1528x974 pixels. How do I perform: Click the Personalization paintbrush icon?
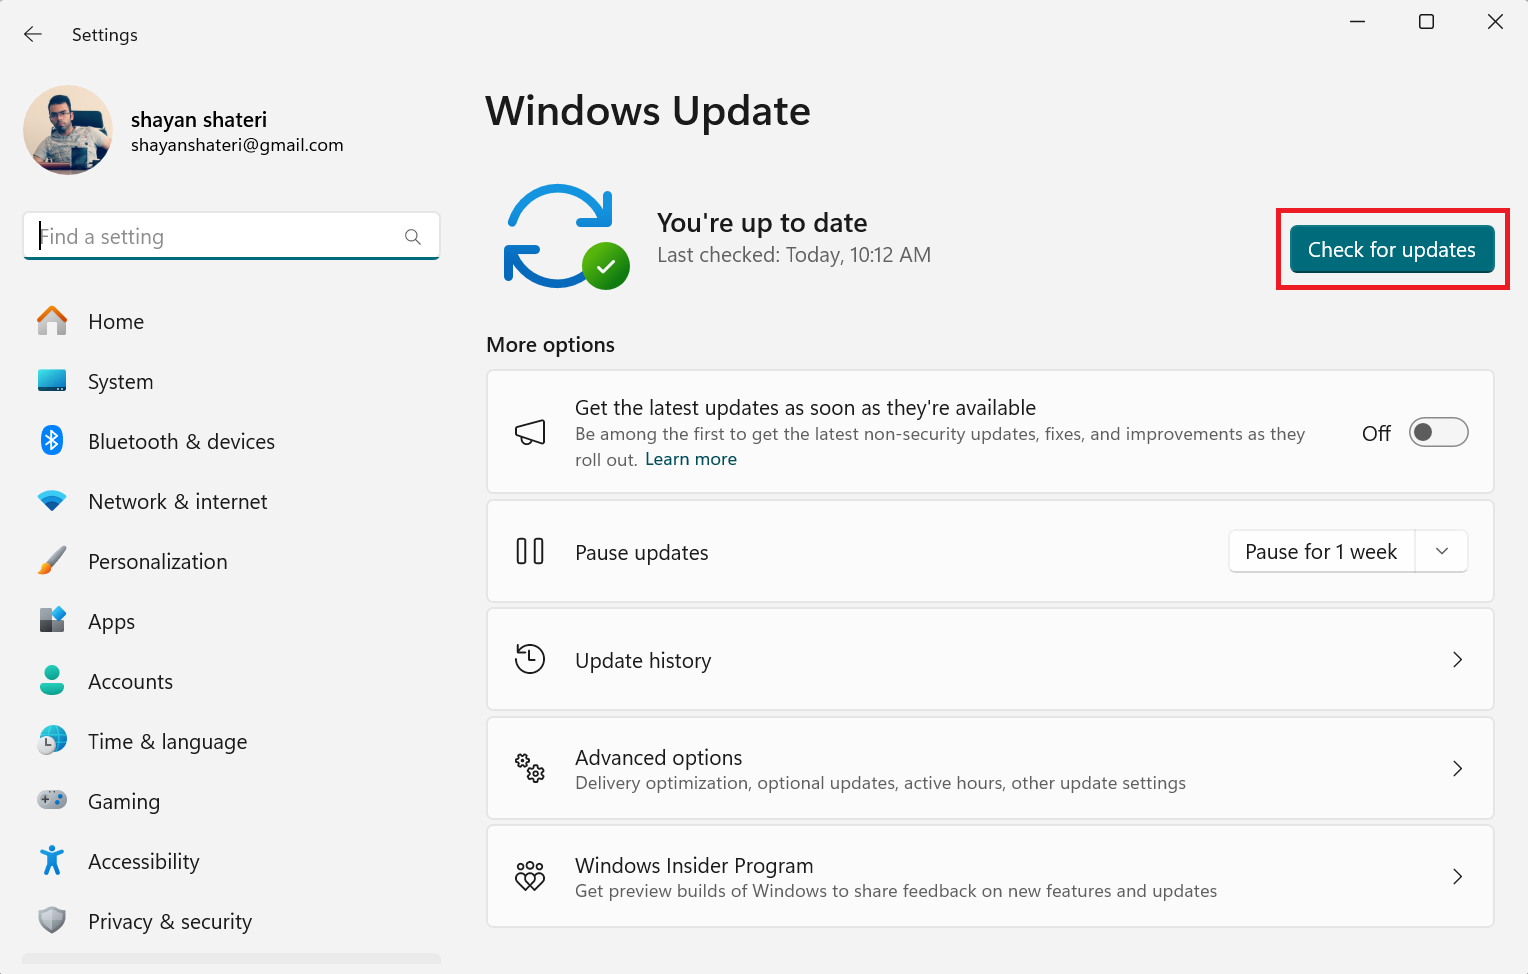52,561
